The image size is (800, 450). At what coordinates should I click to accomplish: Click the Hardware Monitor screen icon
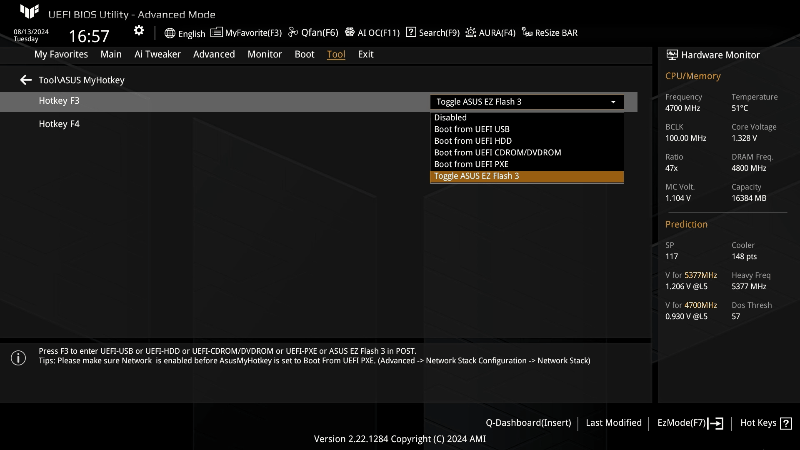click(x=672, y=55)
